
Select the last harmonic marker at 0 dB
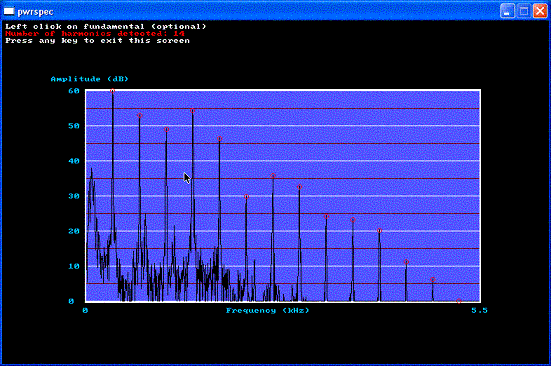point(459,301)
